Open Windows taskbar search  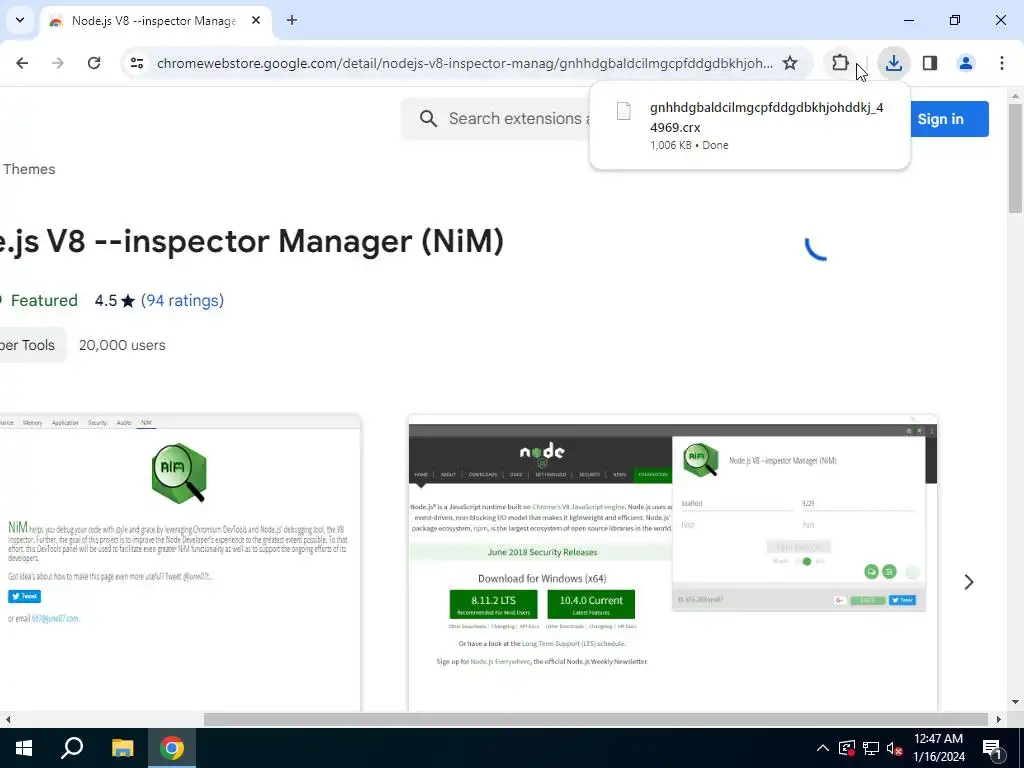point(72,748)
